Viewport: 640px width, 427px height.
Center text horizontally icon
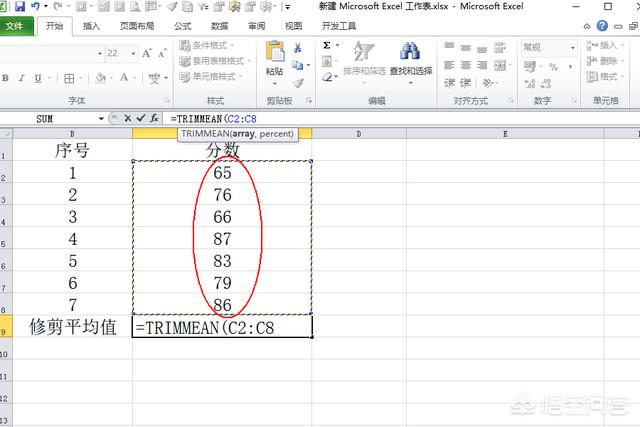pos(466,65)
